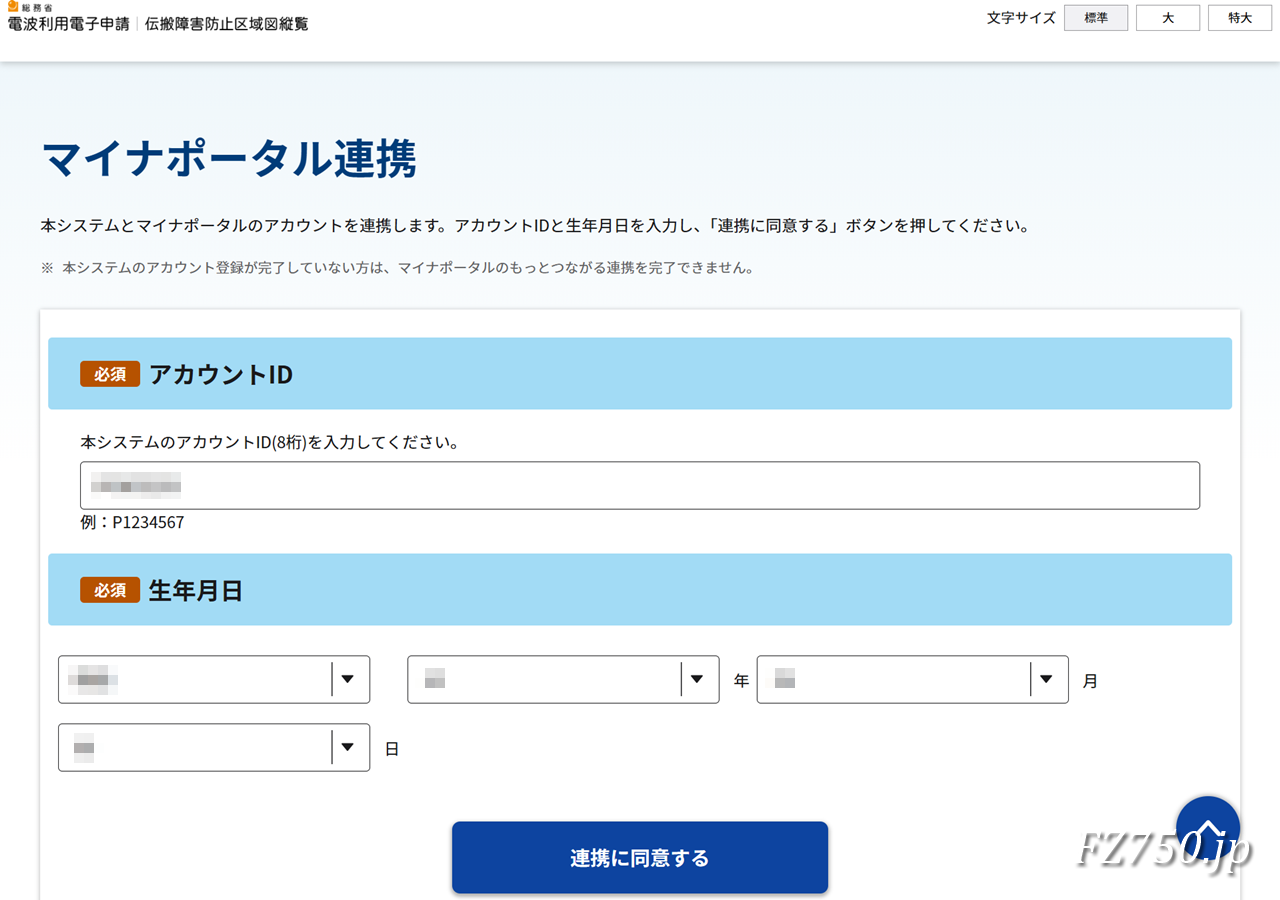Click the year field dropdown arrow icon
This screenshot has height=900, width=1280.
(697, 679)
